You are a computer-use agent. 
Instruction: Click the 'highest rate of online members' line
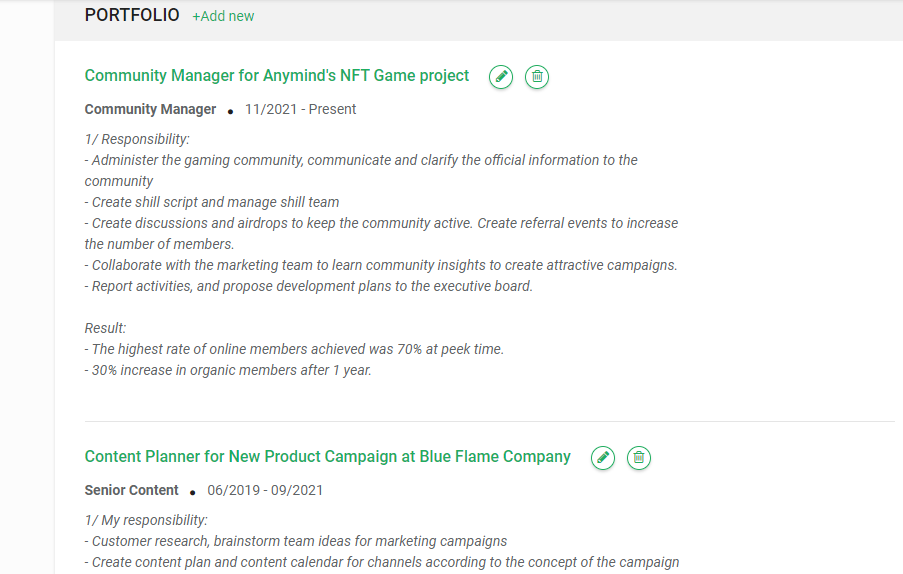pyautogui.click(x=294, y=349)
